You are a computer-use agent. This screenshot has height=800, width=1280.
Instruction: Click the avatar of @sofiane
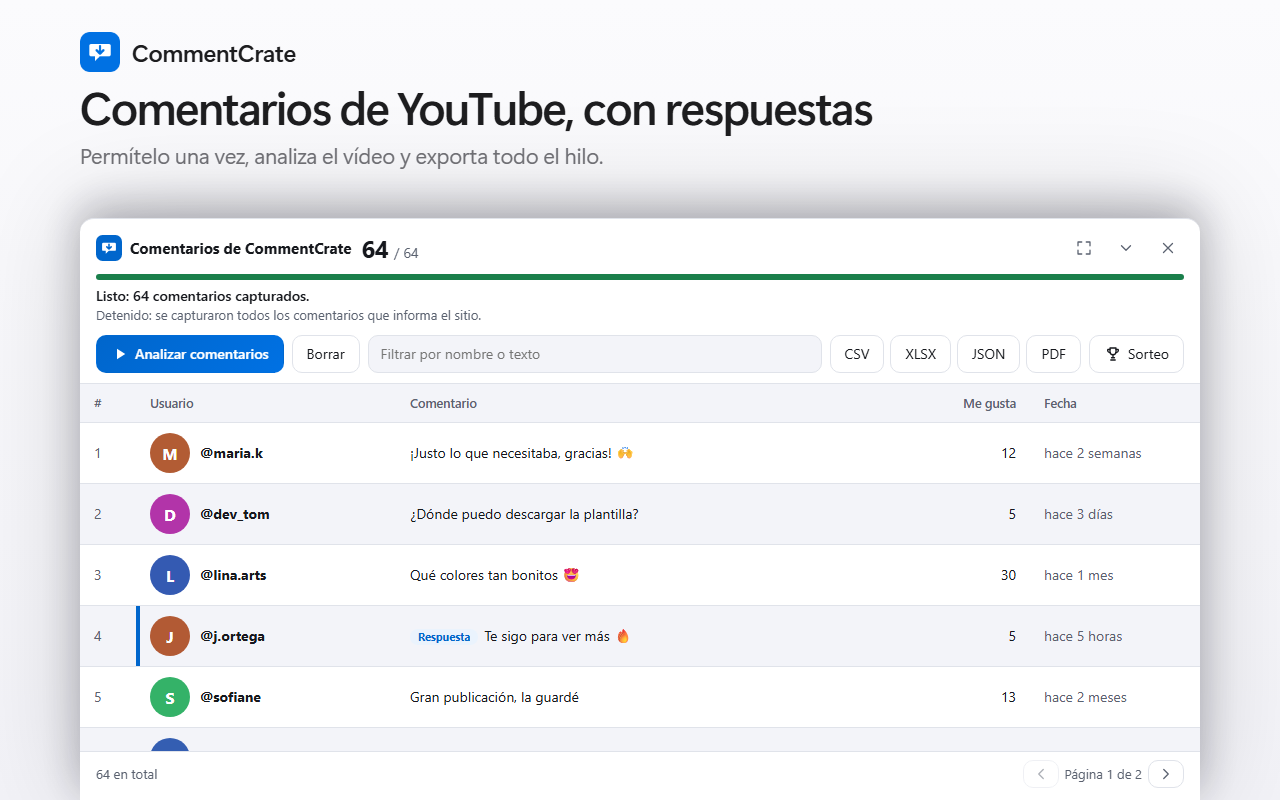tap(170, 697)
